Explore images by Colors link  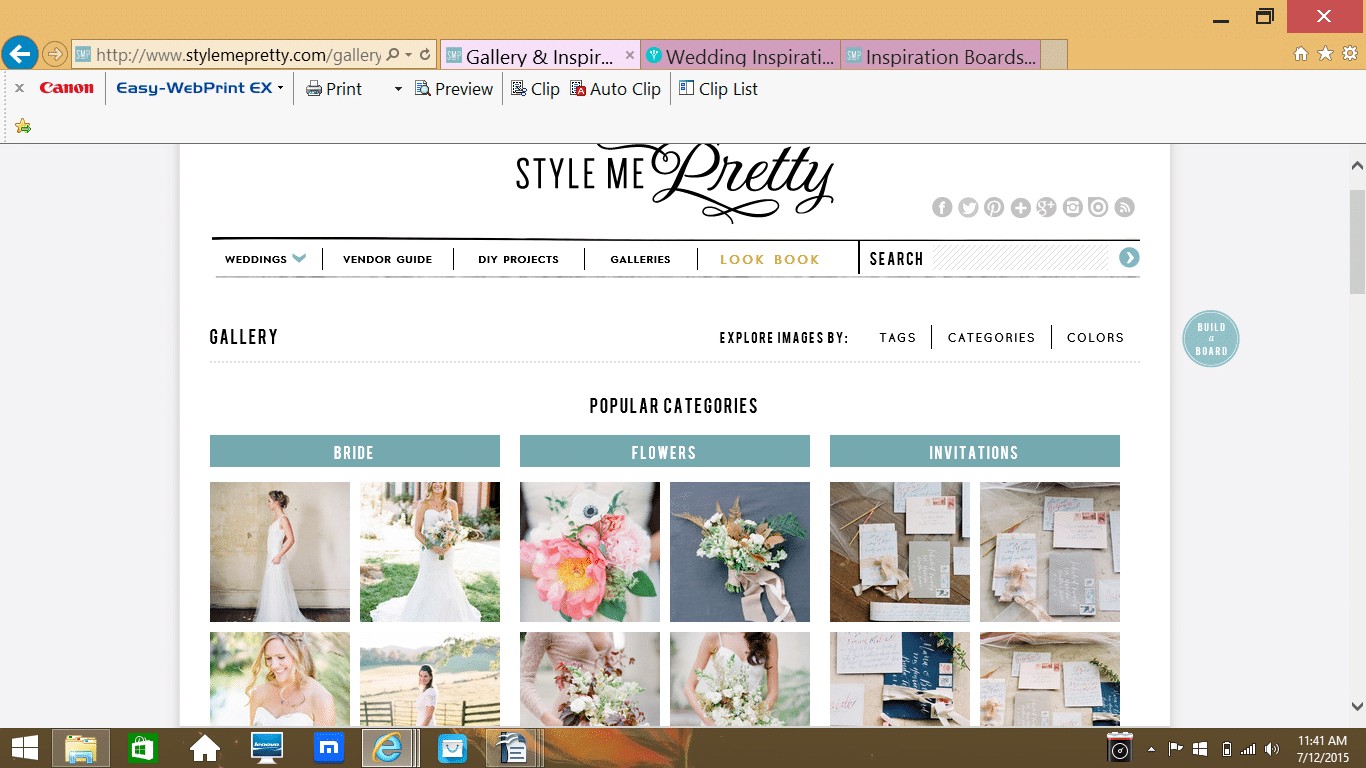(1095, 338)
